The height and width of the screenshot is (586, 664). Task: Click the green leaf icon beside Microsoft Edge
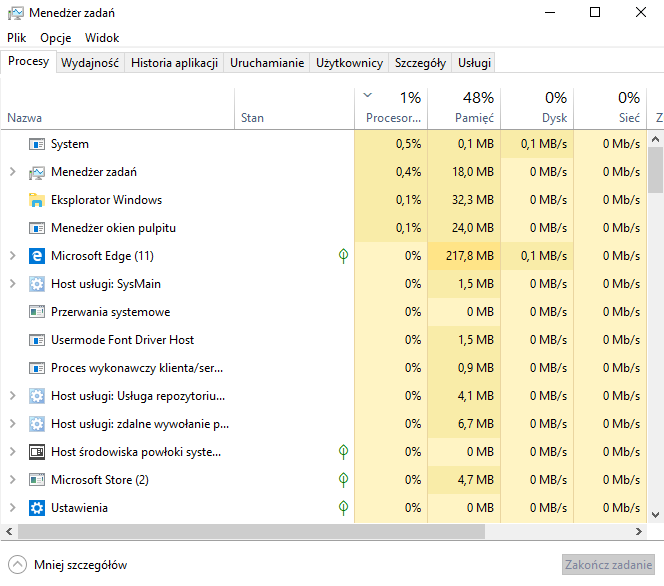[343, 256]
